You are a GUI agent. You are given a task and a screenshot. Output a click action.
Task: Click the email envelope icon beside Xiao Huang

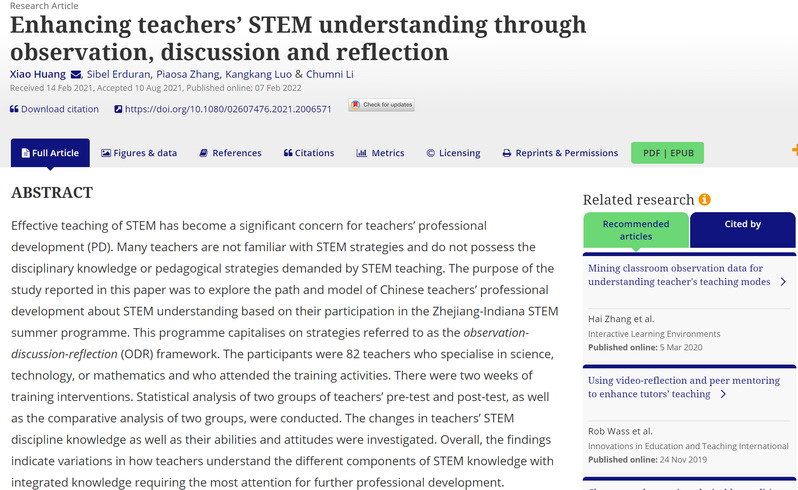click(x=76, y=73)
